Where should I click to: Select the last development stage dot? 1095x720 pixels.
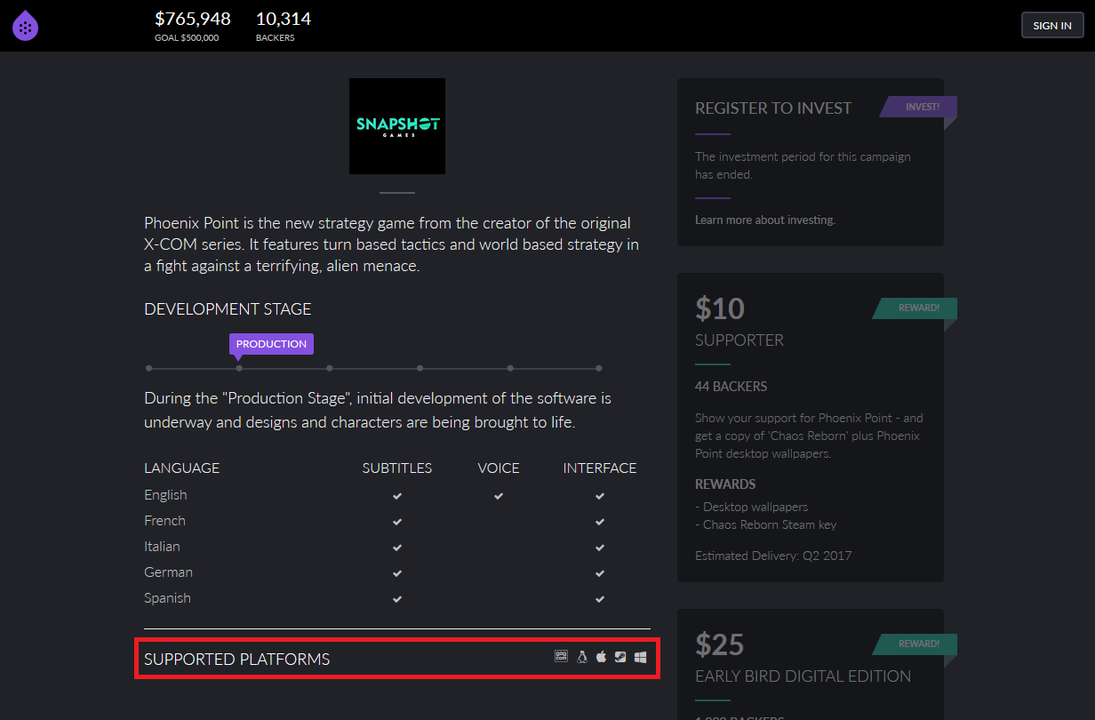599,368
